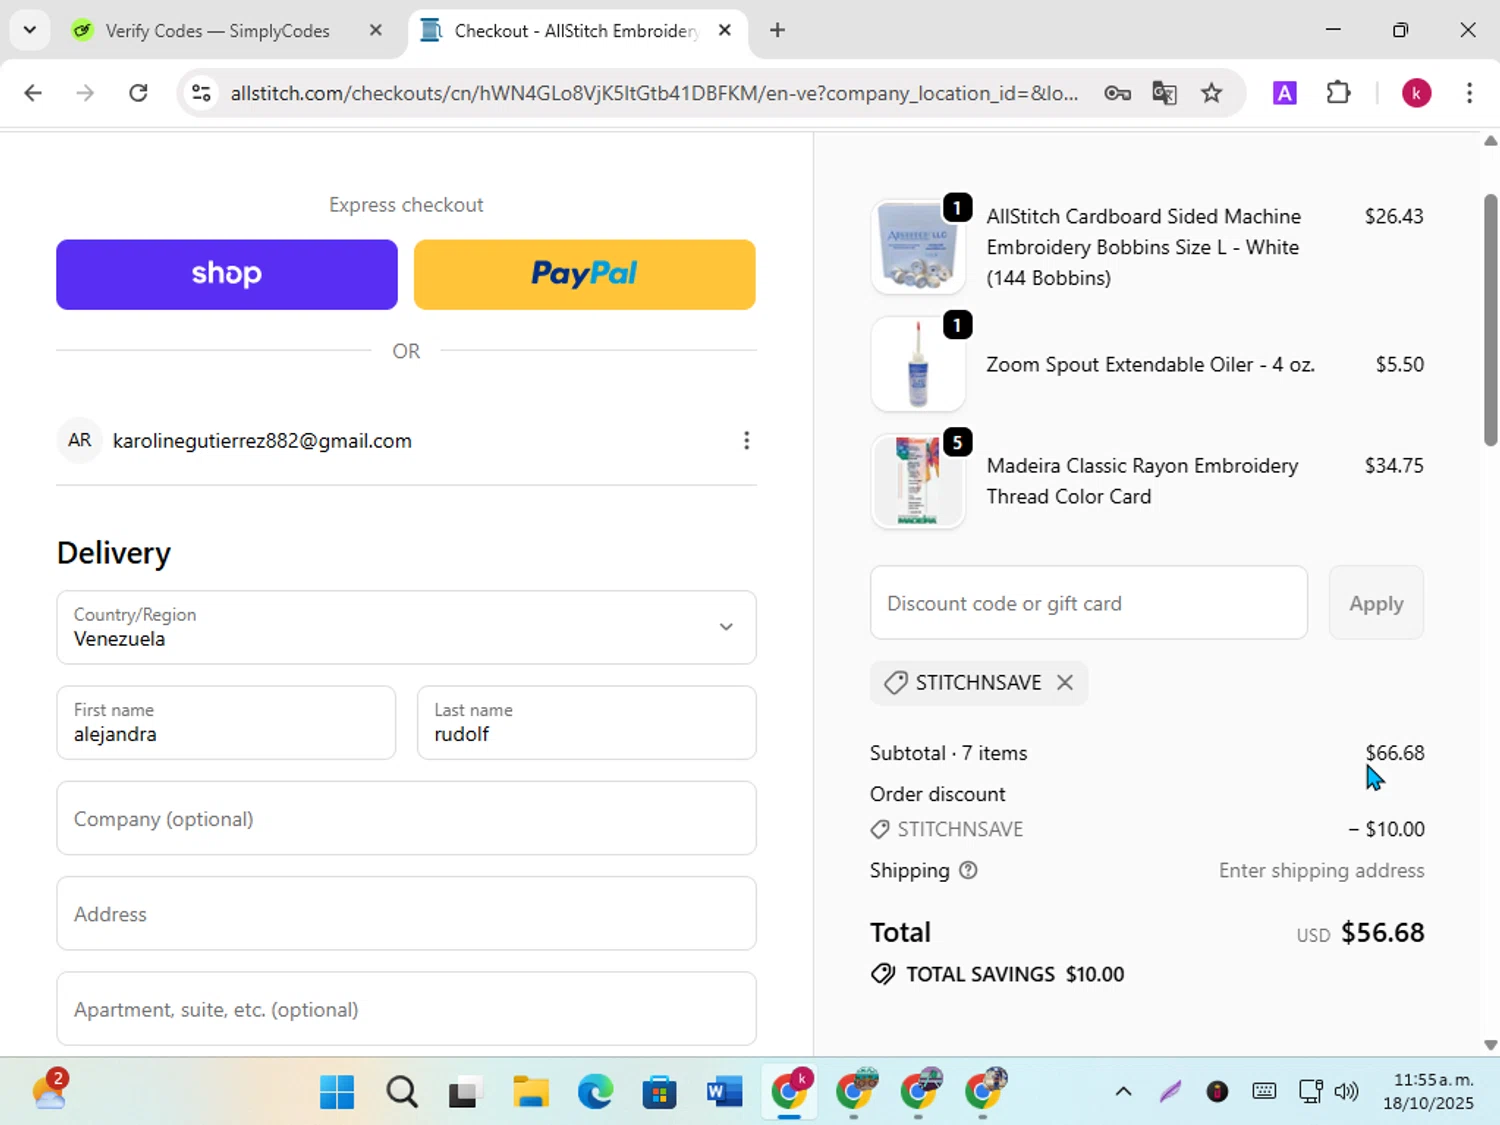Click the Last name field
Image resolution: width=1500 pixels, height=1125 pixels.
[586, 722]
